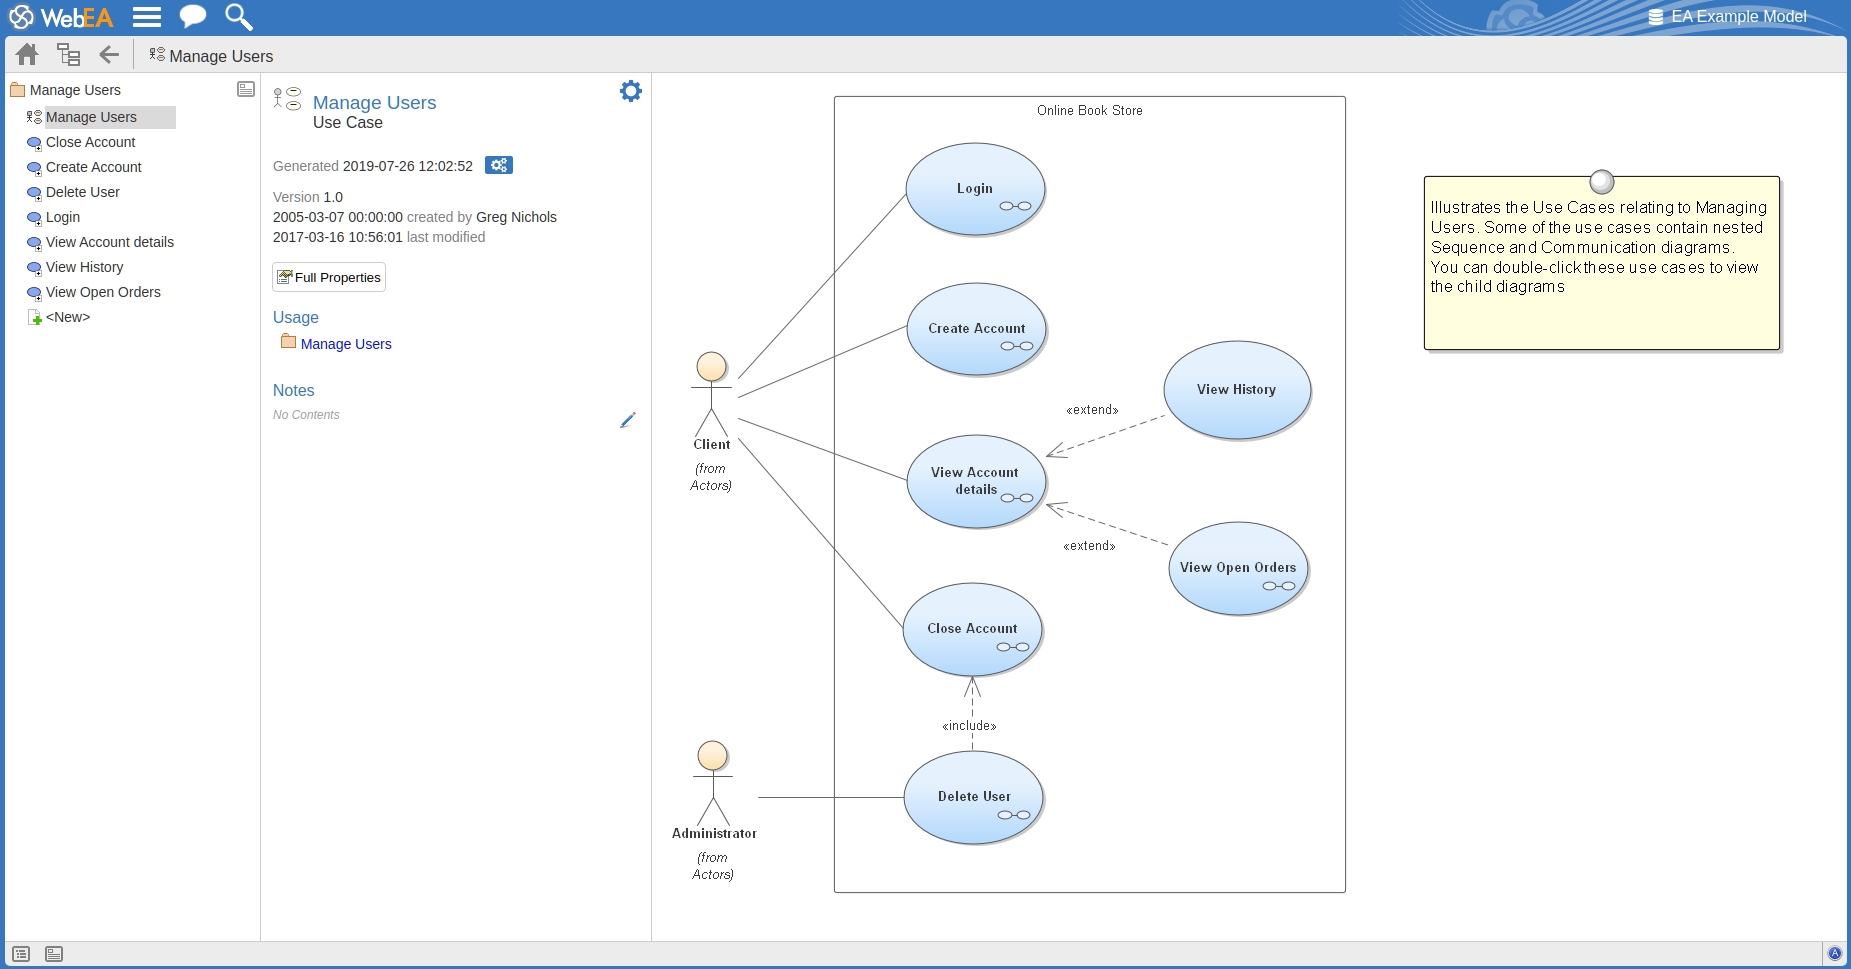
Task: Toggle the browser view icon beside Manage Users
Action: pyautogui.click(x=246, y=90)
